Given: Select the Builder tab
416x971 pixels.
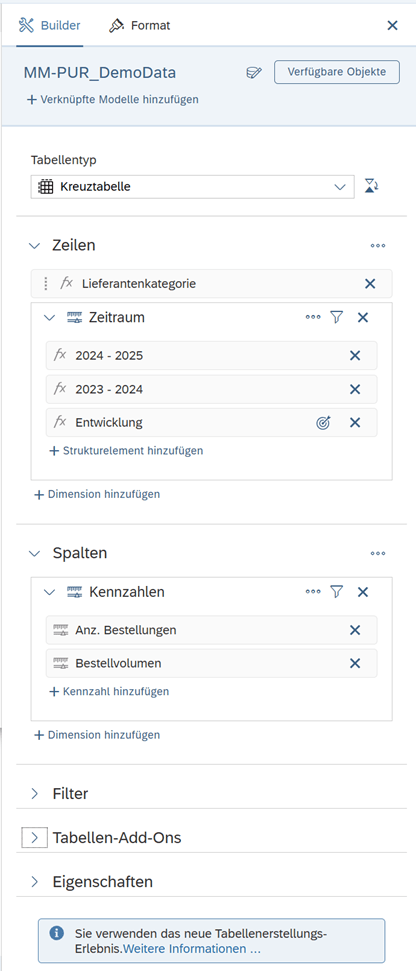Looking at the screenshot, I should tap(50, 26).
